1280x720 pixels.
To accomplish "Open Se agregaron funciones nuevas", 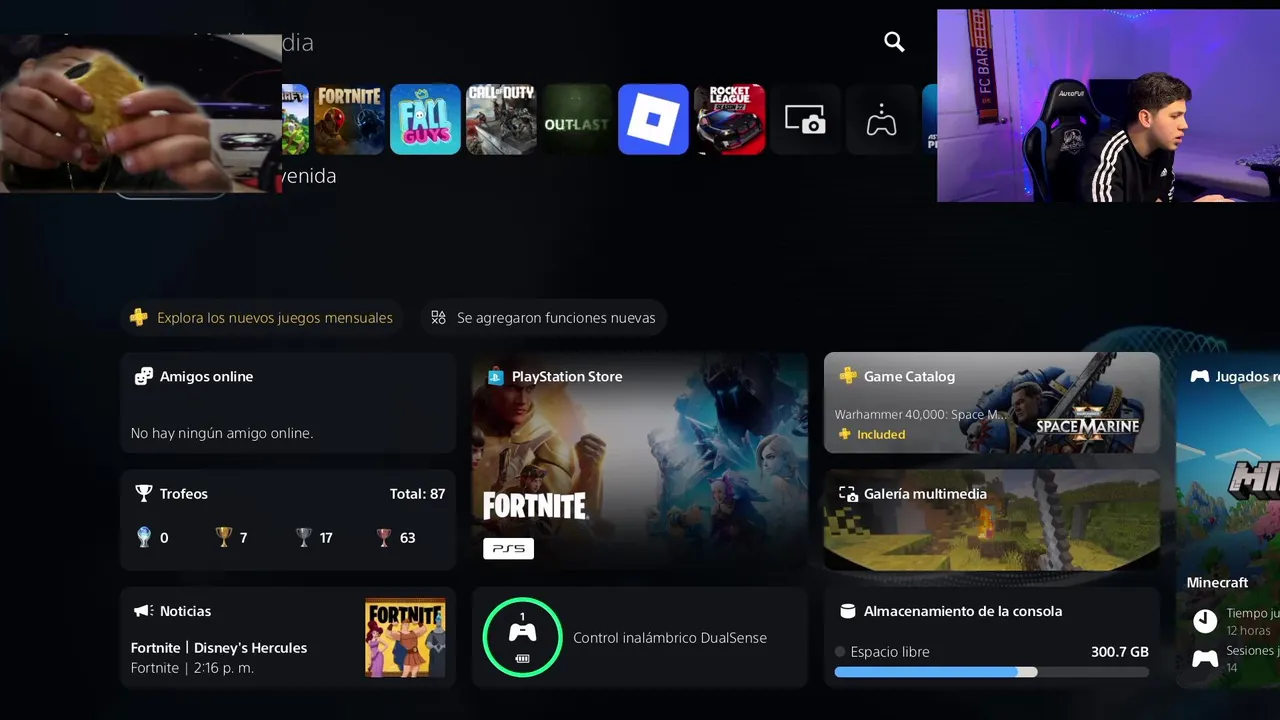I will pos(544,318).
